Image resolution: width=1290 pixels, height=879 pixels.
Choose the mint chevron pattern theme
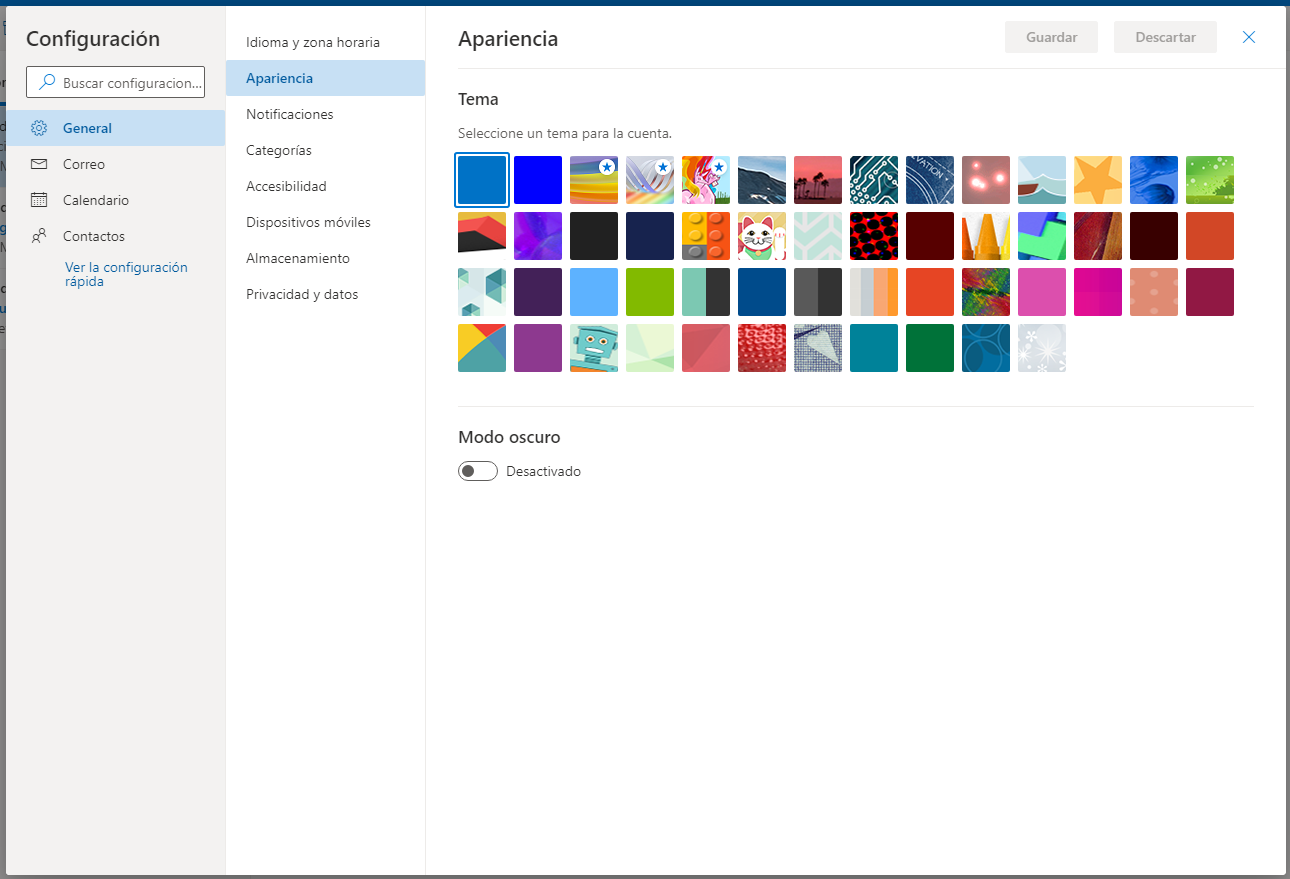pyautogui.click(x=818, y=236)
